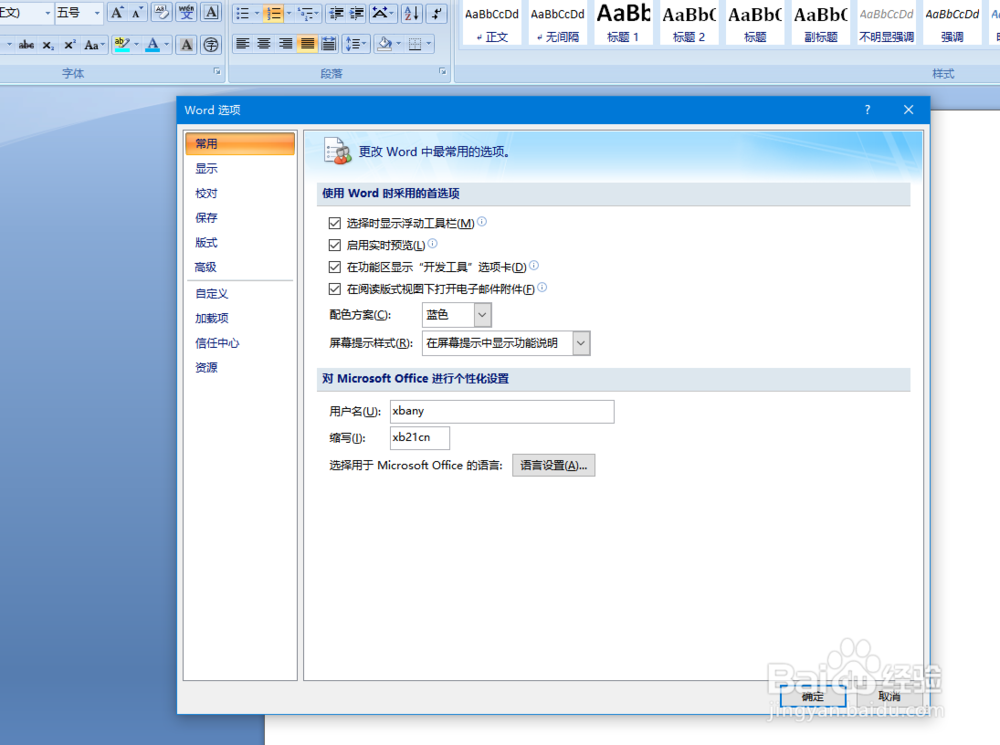Click the Shrink Font icon
This screenshot has height=745, width=1000.
(136, 13)
